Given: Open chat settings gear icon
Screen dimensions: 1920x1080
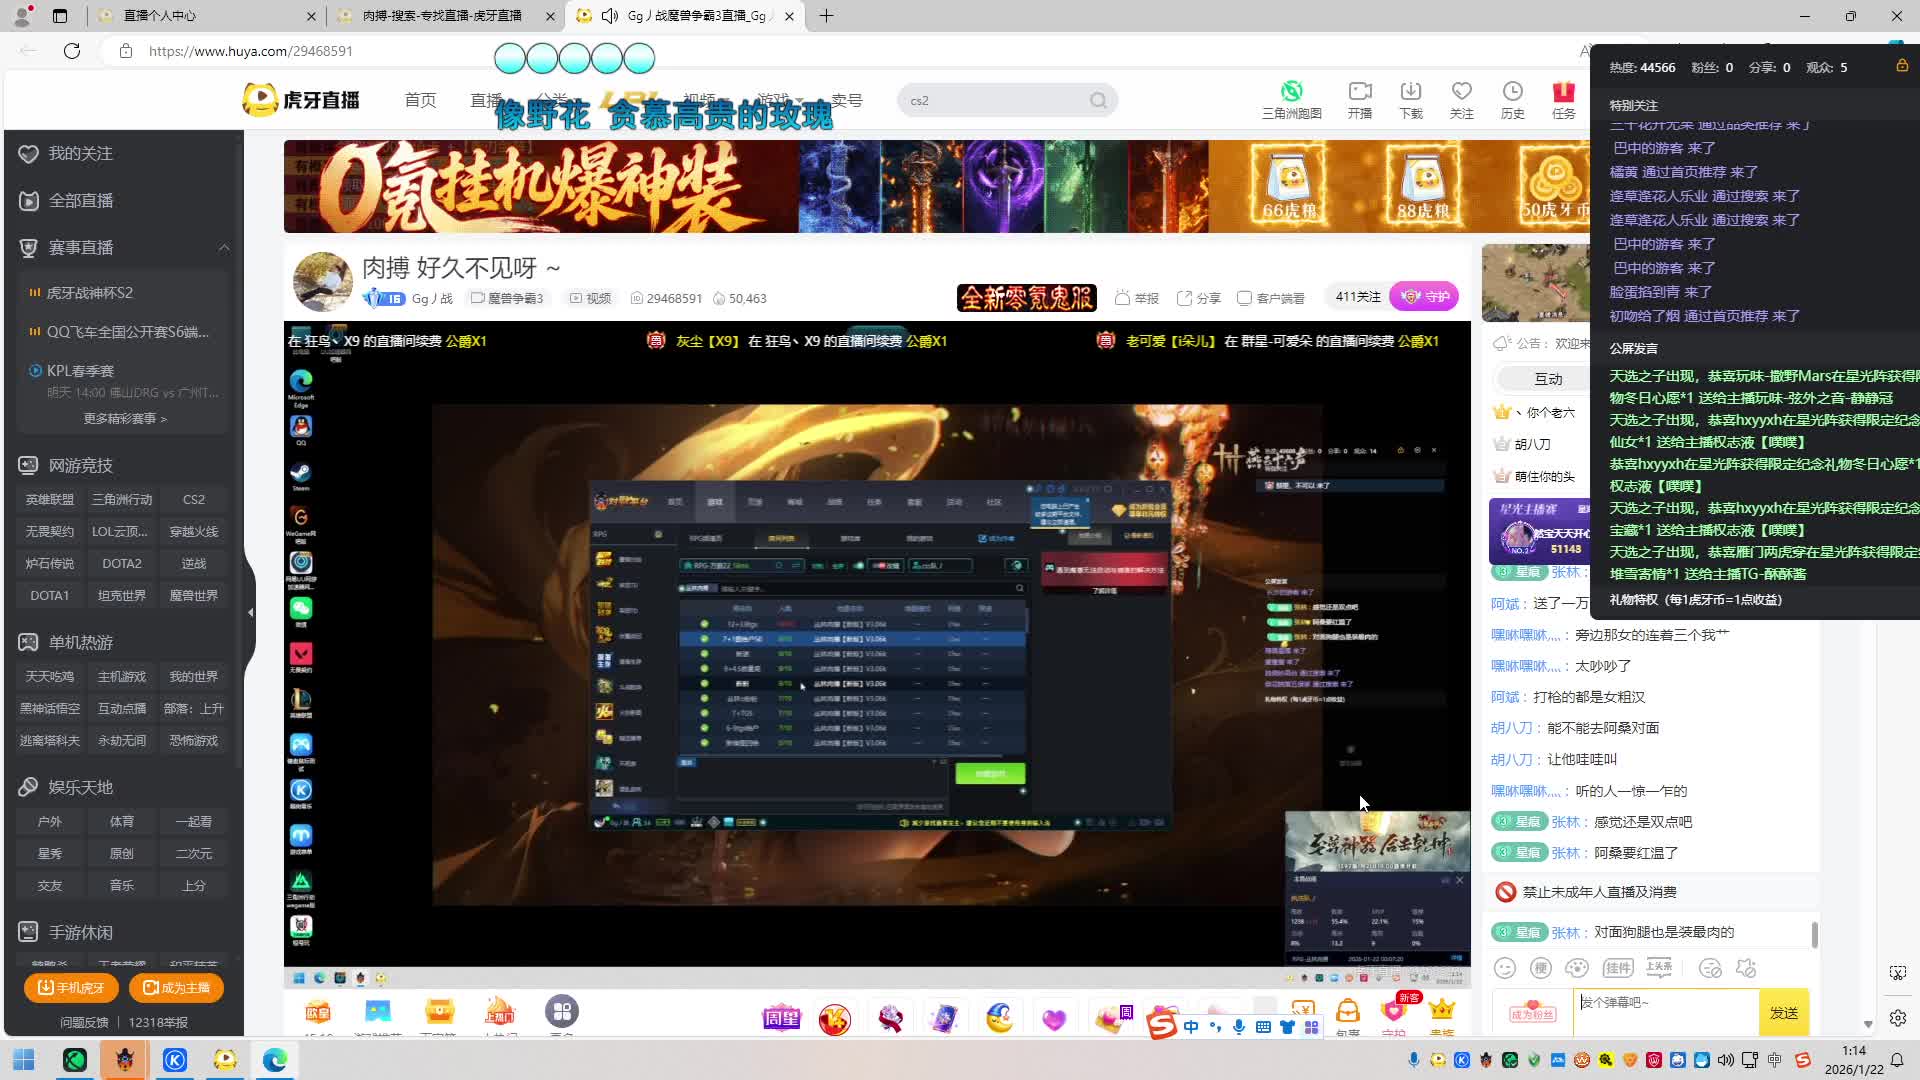Looking at the screenshot, I should [1897, 1018].
